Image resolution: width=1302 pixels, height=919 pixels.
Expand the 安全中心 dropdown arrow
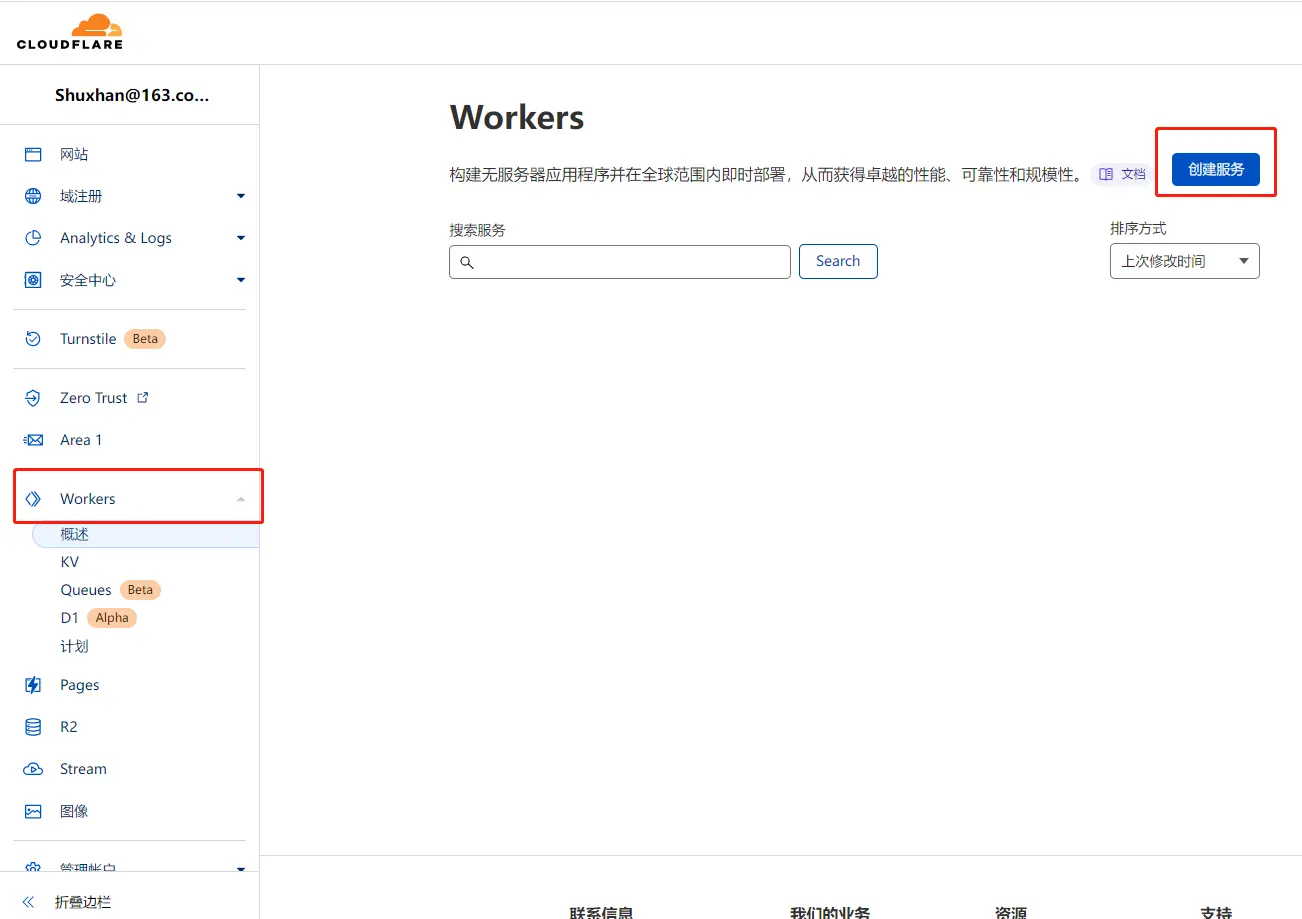[241, 280]
